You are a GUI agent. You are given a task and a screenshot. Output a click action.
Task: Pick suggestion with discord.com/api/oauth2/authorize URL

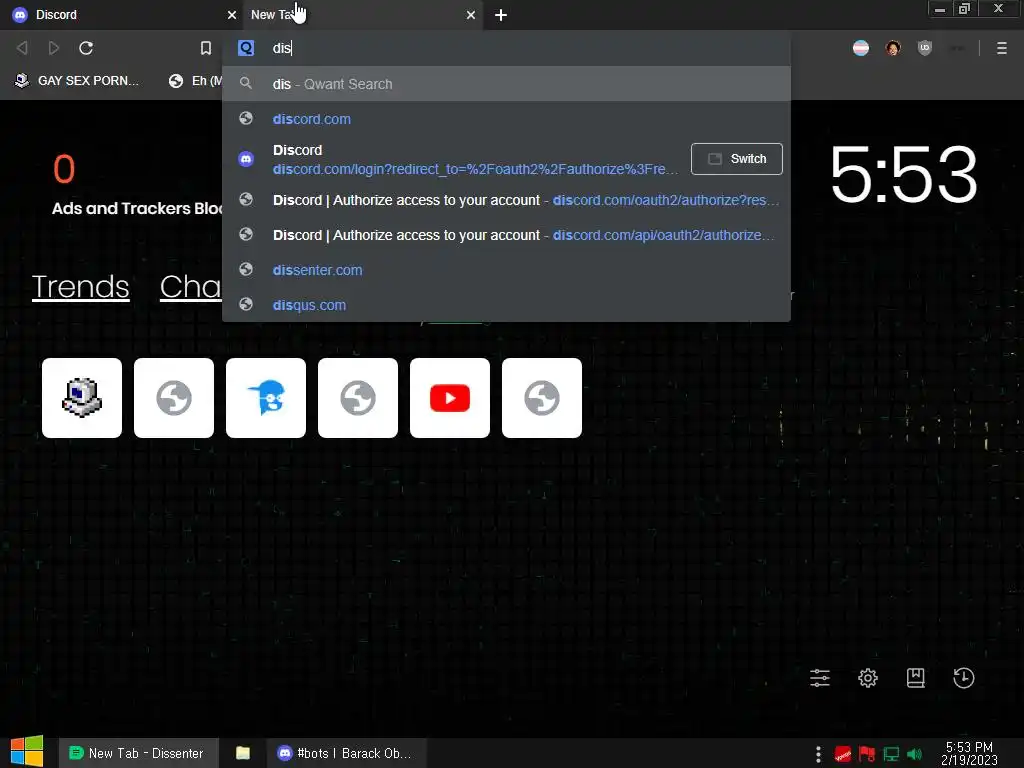pyautogui.click(x=506, y=235)
